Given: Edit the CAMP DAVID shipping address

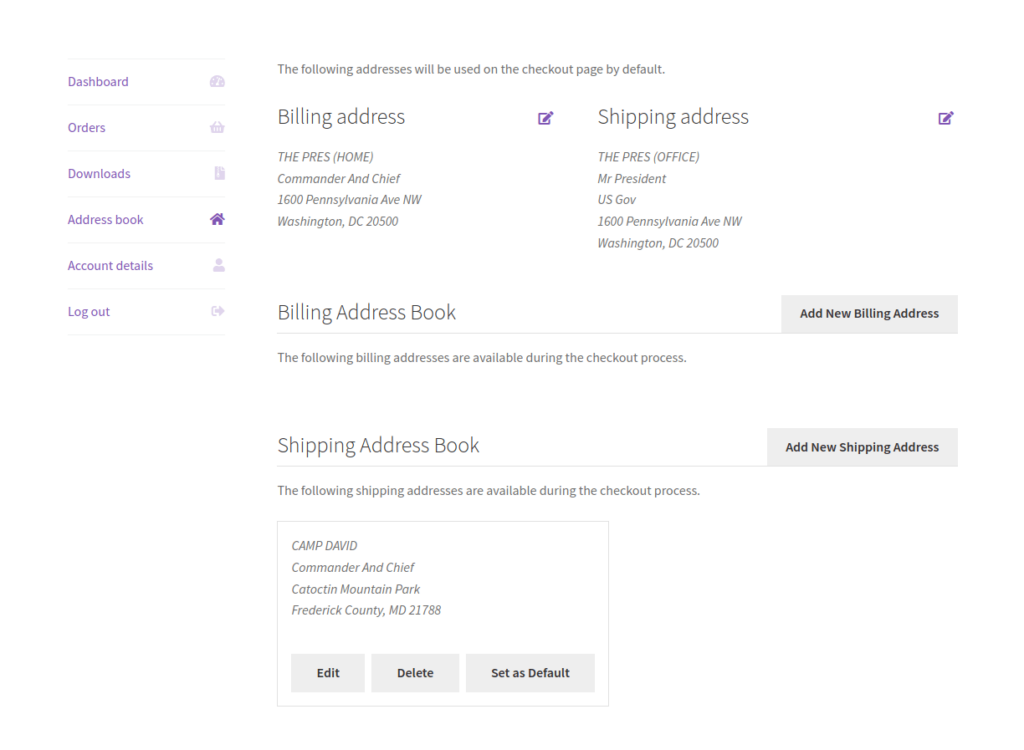Looking at the screenshot, I should coord(327,672).
